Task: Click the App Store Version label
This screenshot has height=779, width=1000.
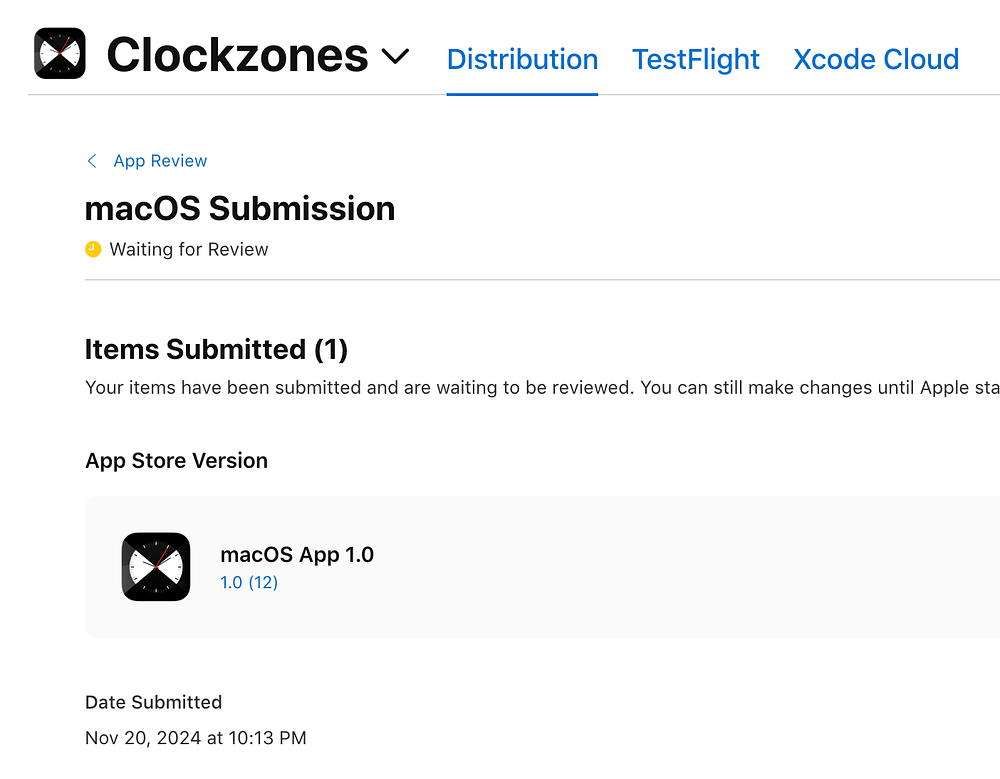Action: click(x=176, y=461)
